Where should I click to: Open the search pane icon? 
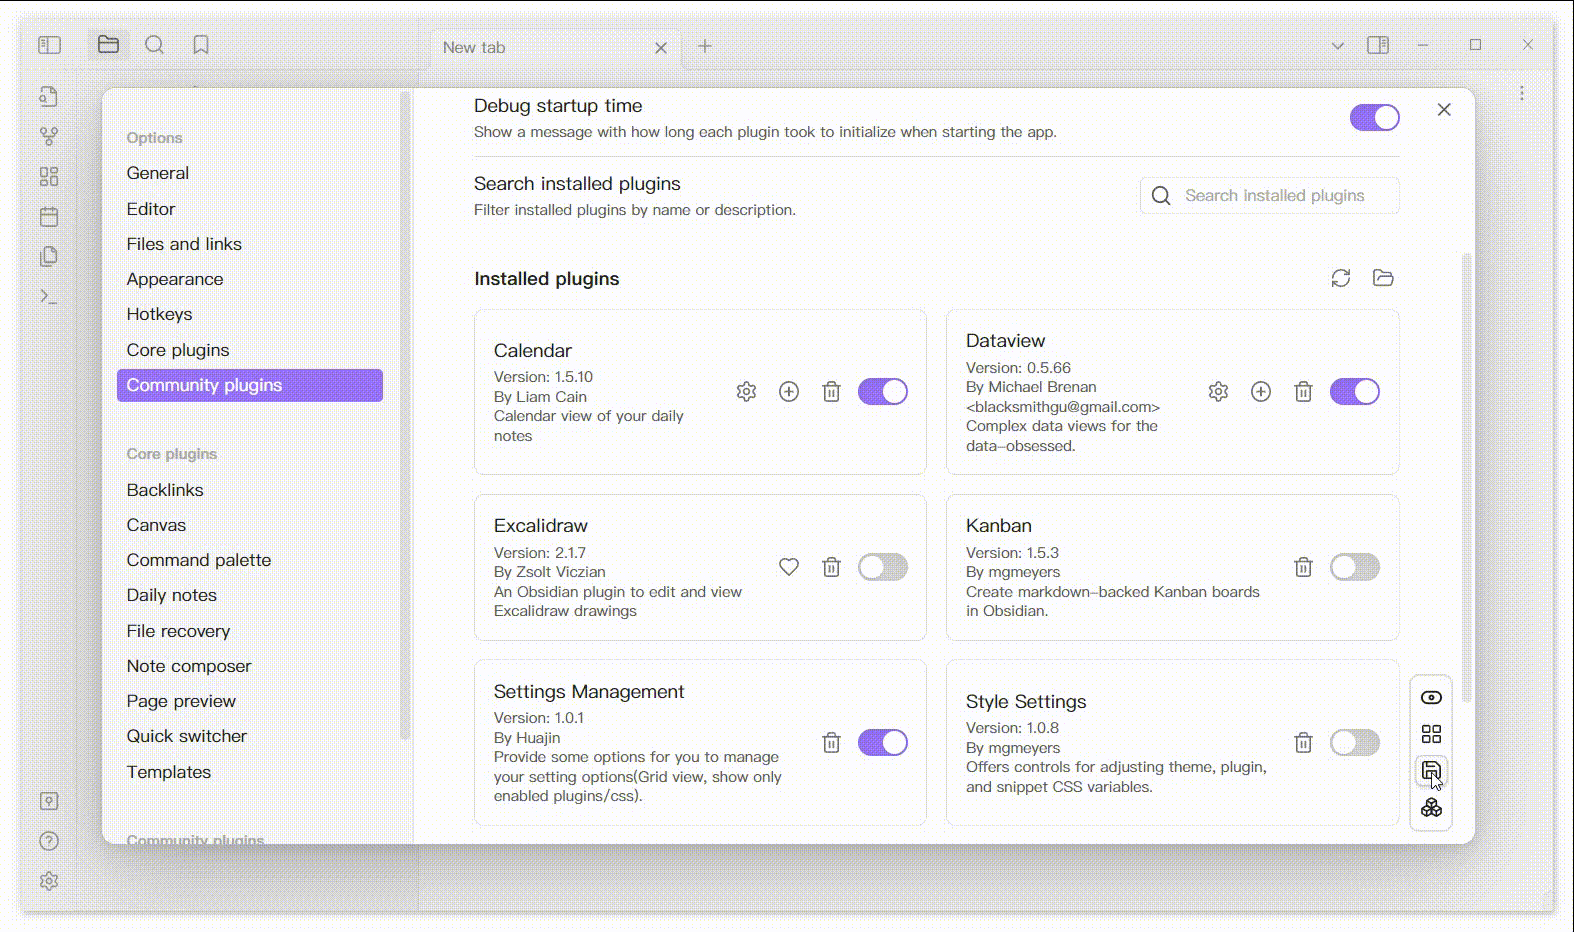coord(154,45)
